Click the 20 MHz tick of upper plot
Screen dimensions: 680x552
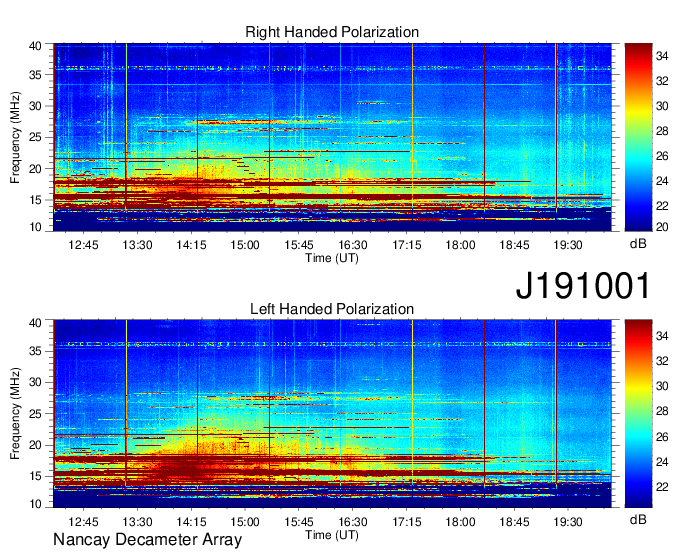click(x=36, y=169)
